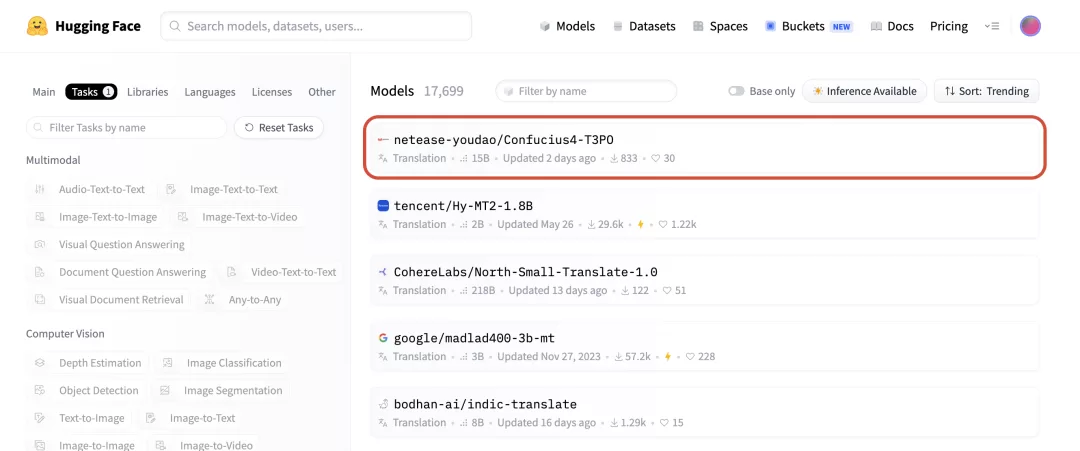Open tencent/Hy-MT2-1.8B model
Image resolution: width=1080 pixels, height=451 pixels.
705,214
